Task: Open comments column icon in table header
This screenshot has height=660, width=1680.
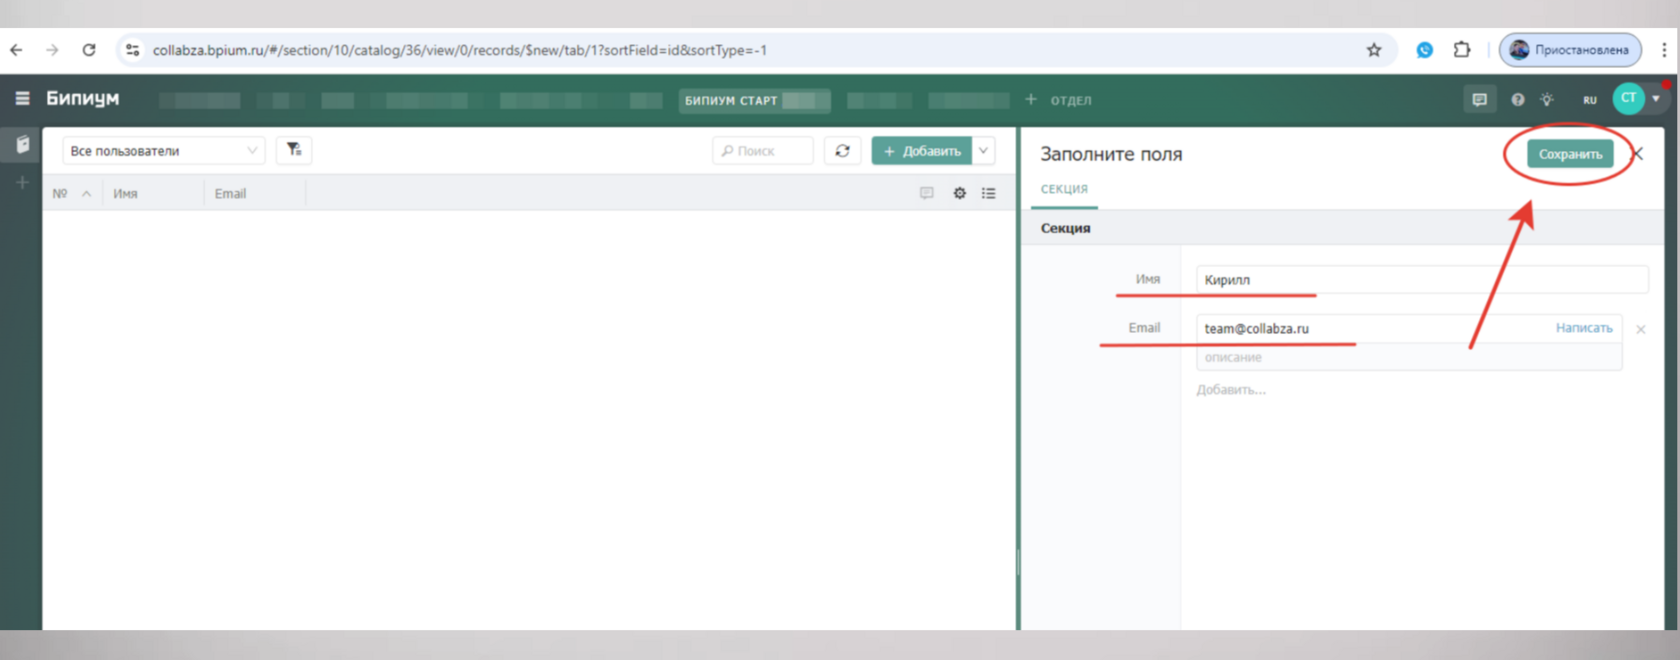Action: pyautogui.click(x=926, y=193)
